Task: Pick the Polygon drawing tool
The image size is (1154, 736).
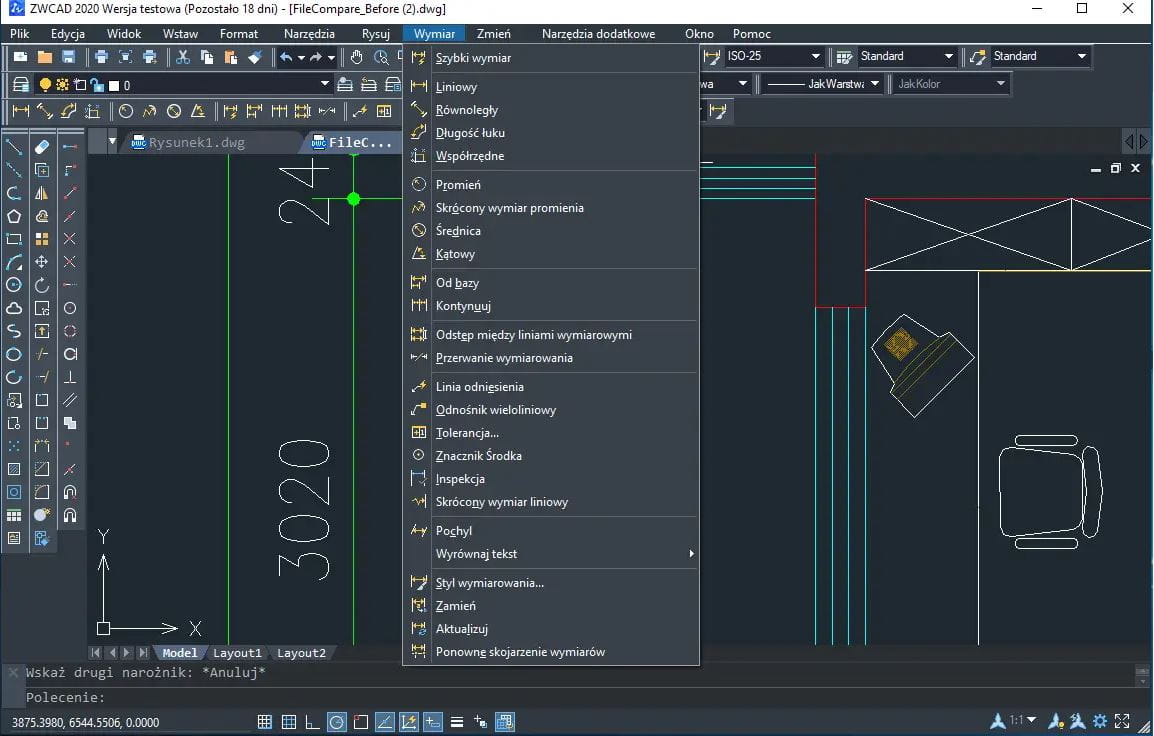Action: (14, 216)
